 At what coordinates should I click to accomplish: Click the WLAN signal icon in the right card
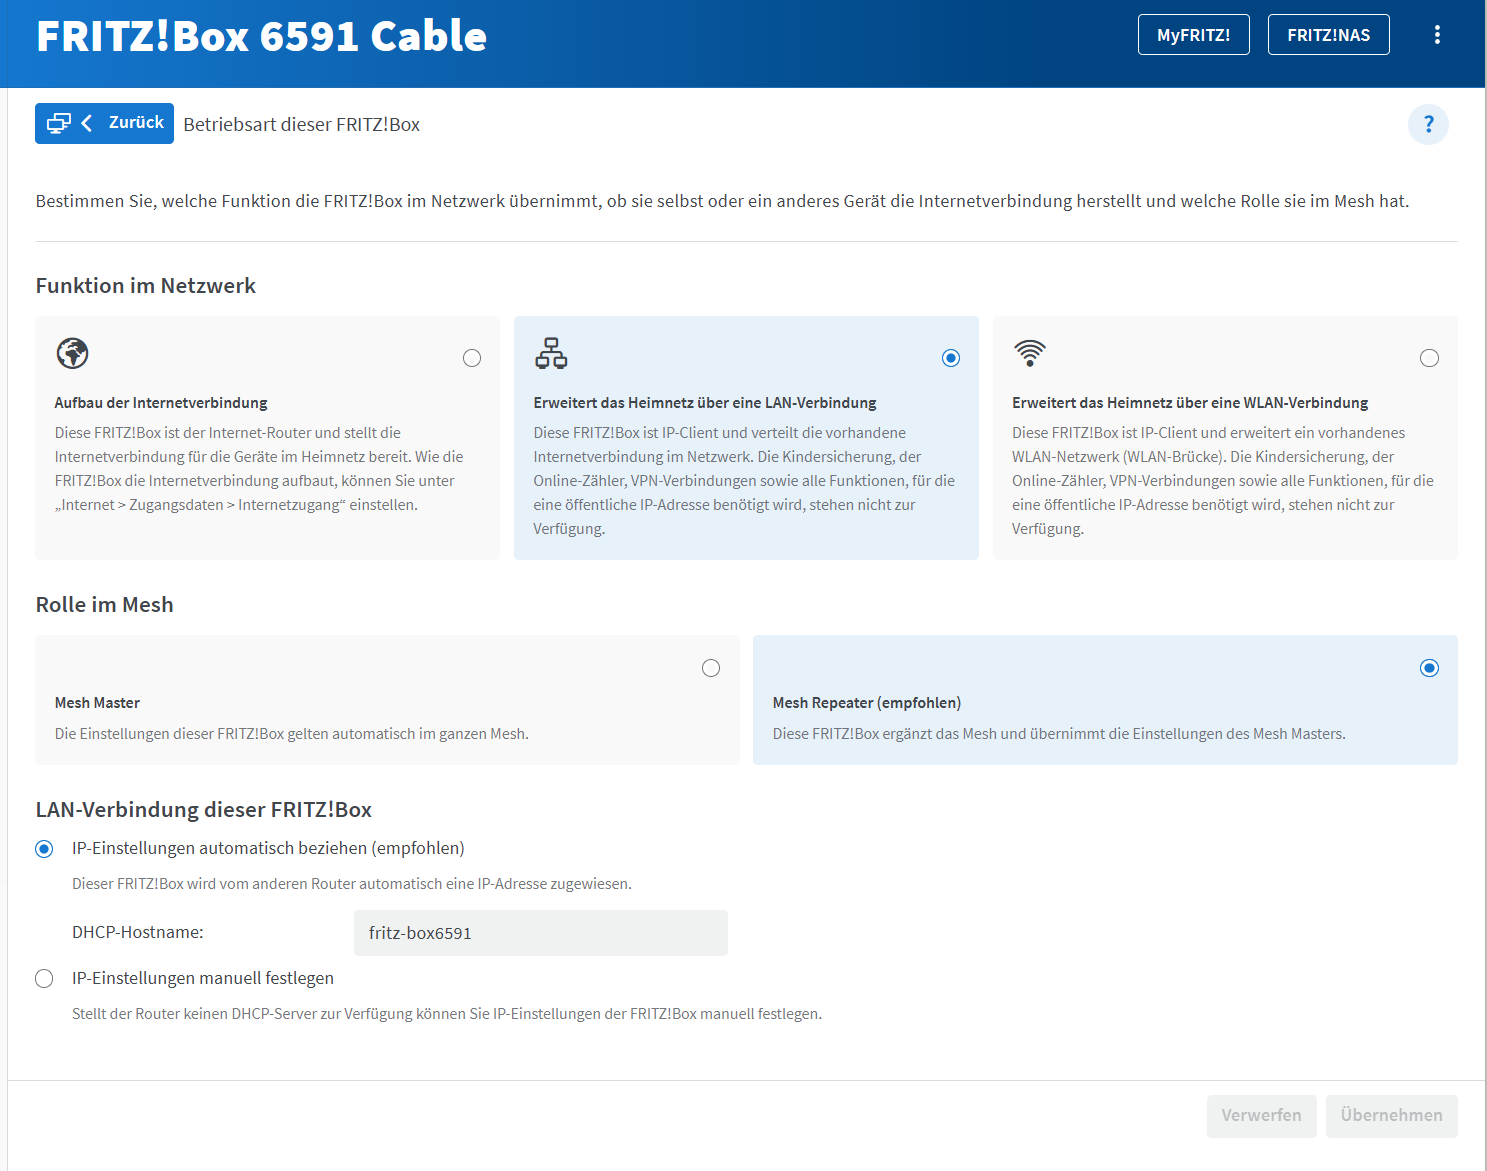(x=1029, y=353)
